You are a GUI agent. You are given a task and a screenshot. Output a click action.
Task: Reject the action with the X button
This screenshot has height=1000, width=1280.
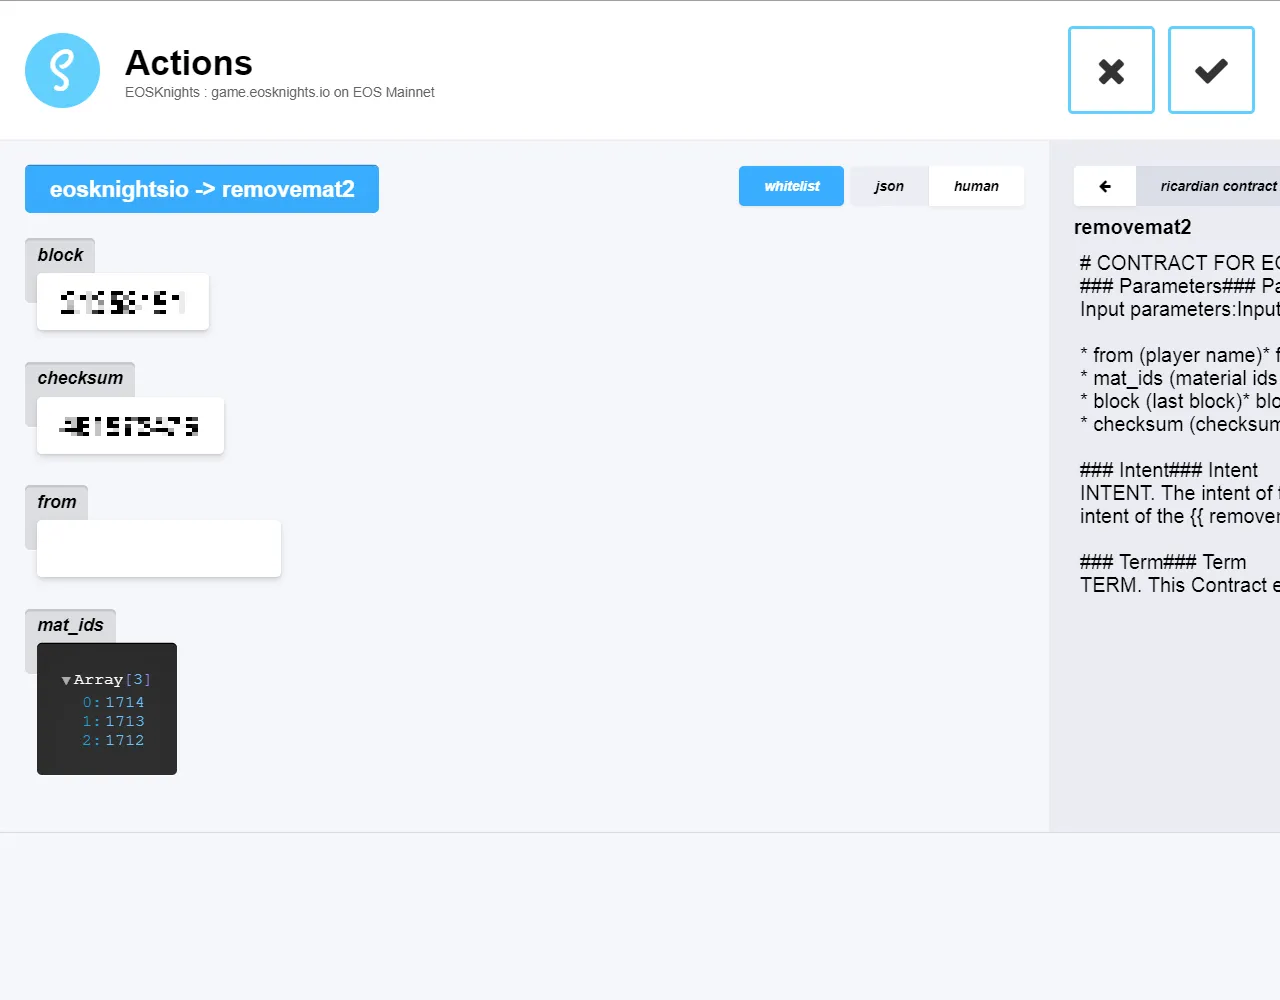[x=1111, y=70]
